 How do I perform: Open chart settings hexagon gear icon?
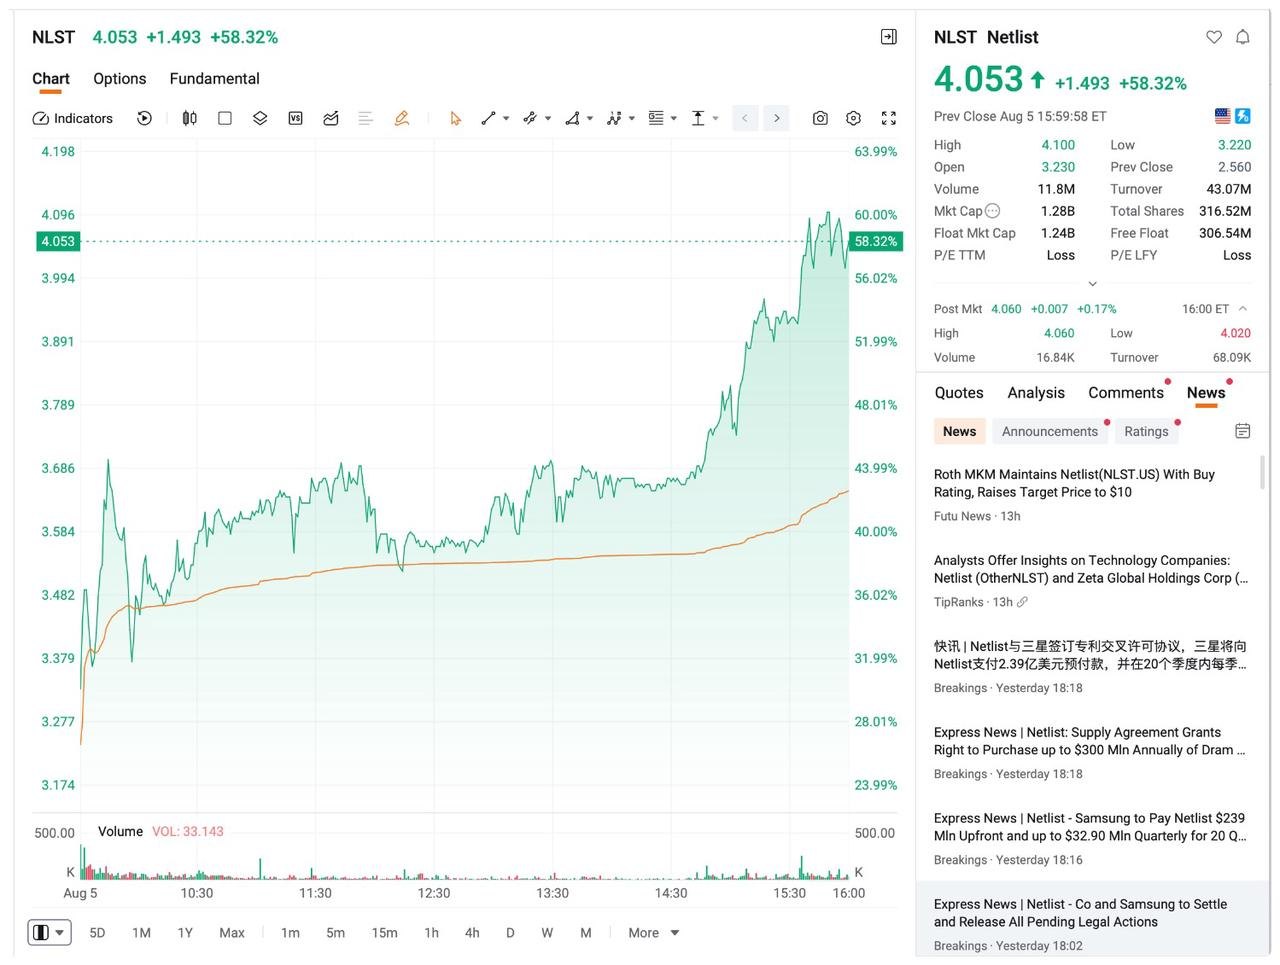pyautogui.click(x=853, y=118)
